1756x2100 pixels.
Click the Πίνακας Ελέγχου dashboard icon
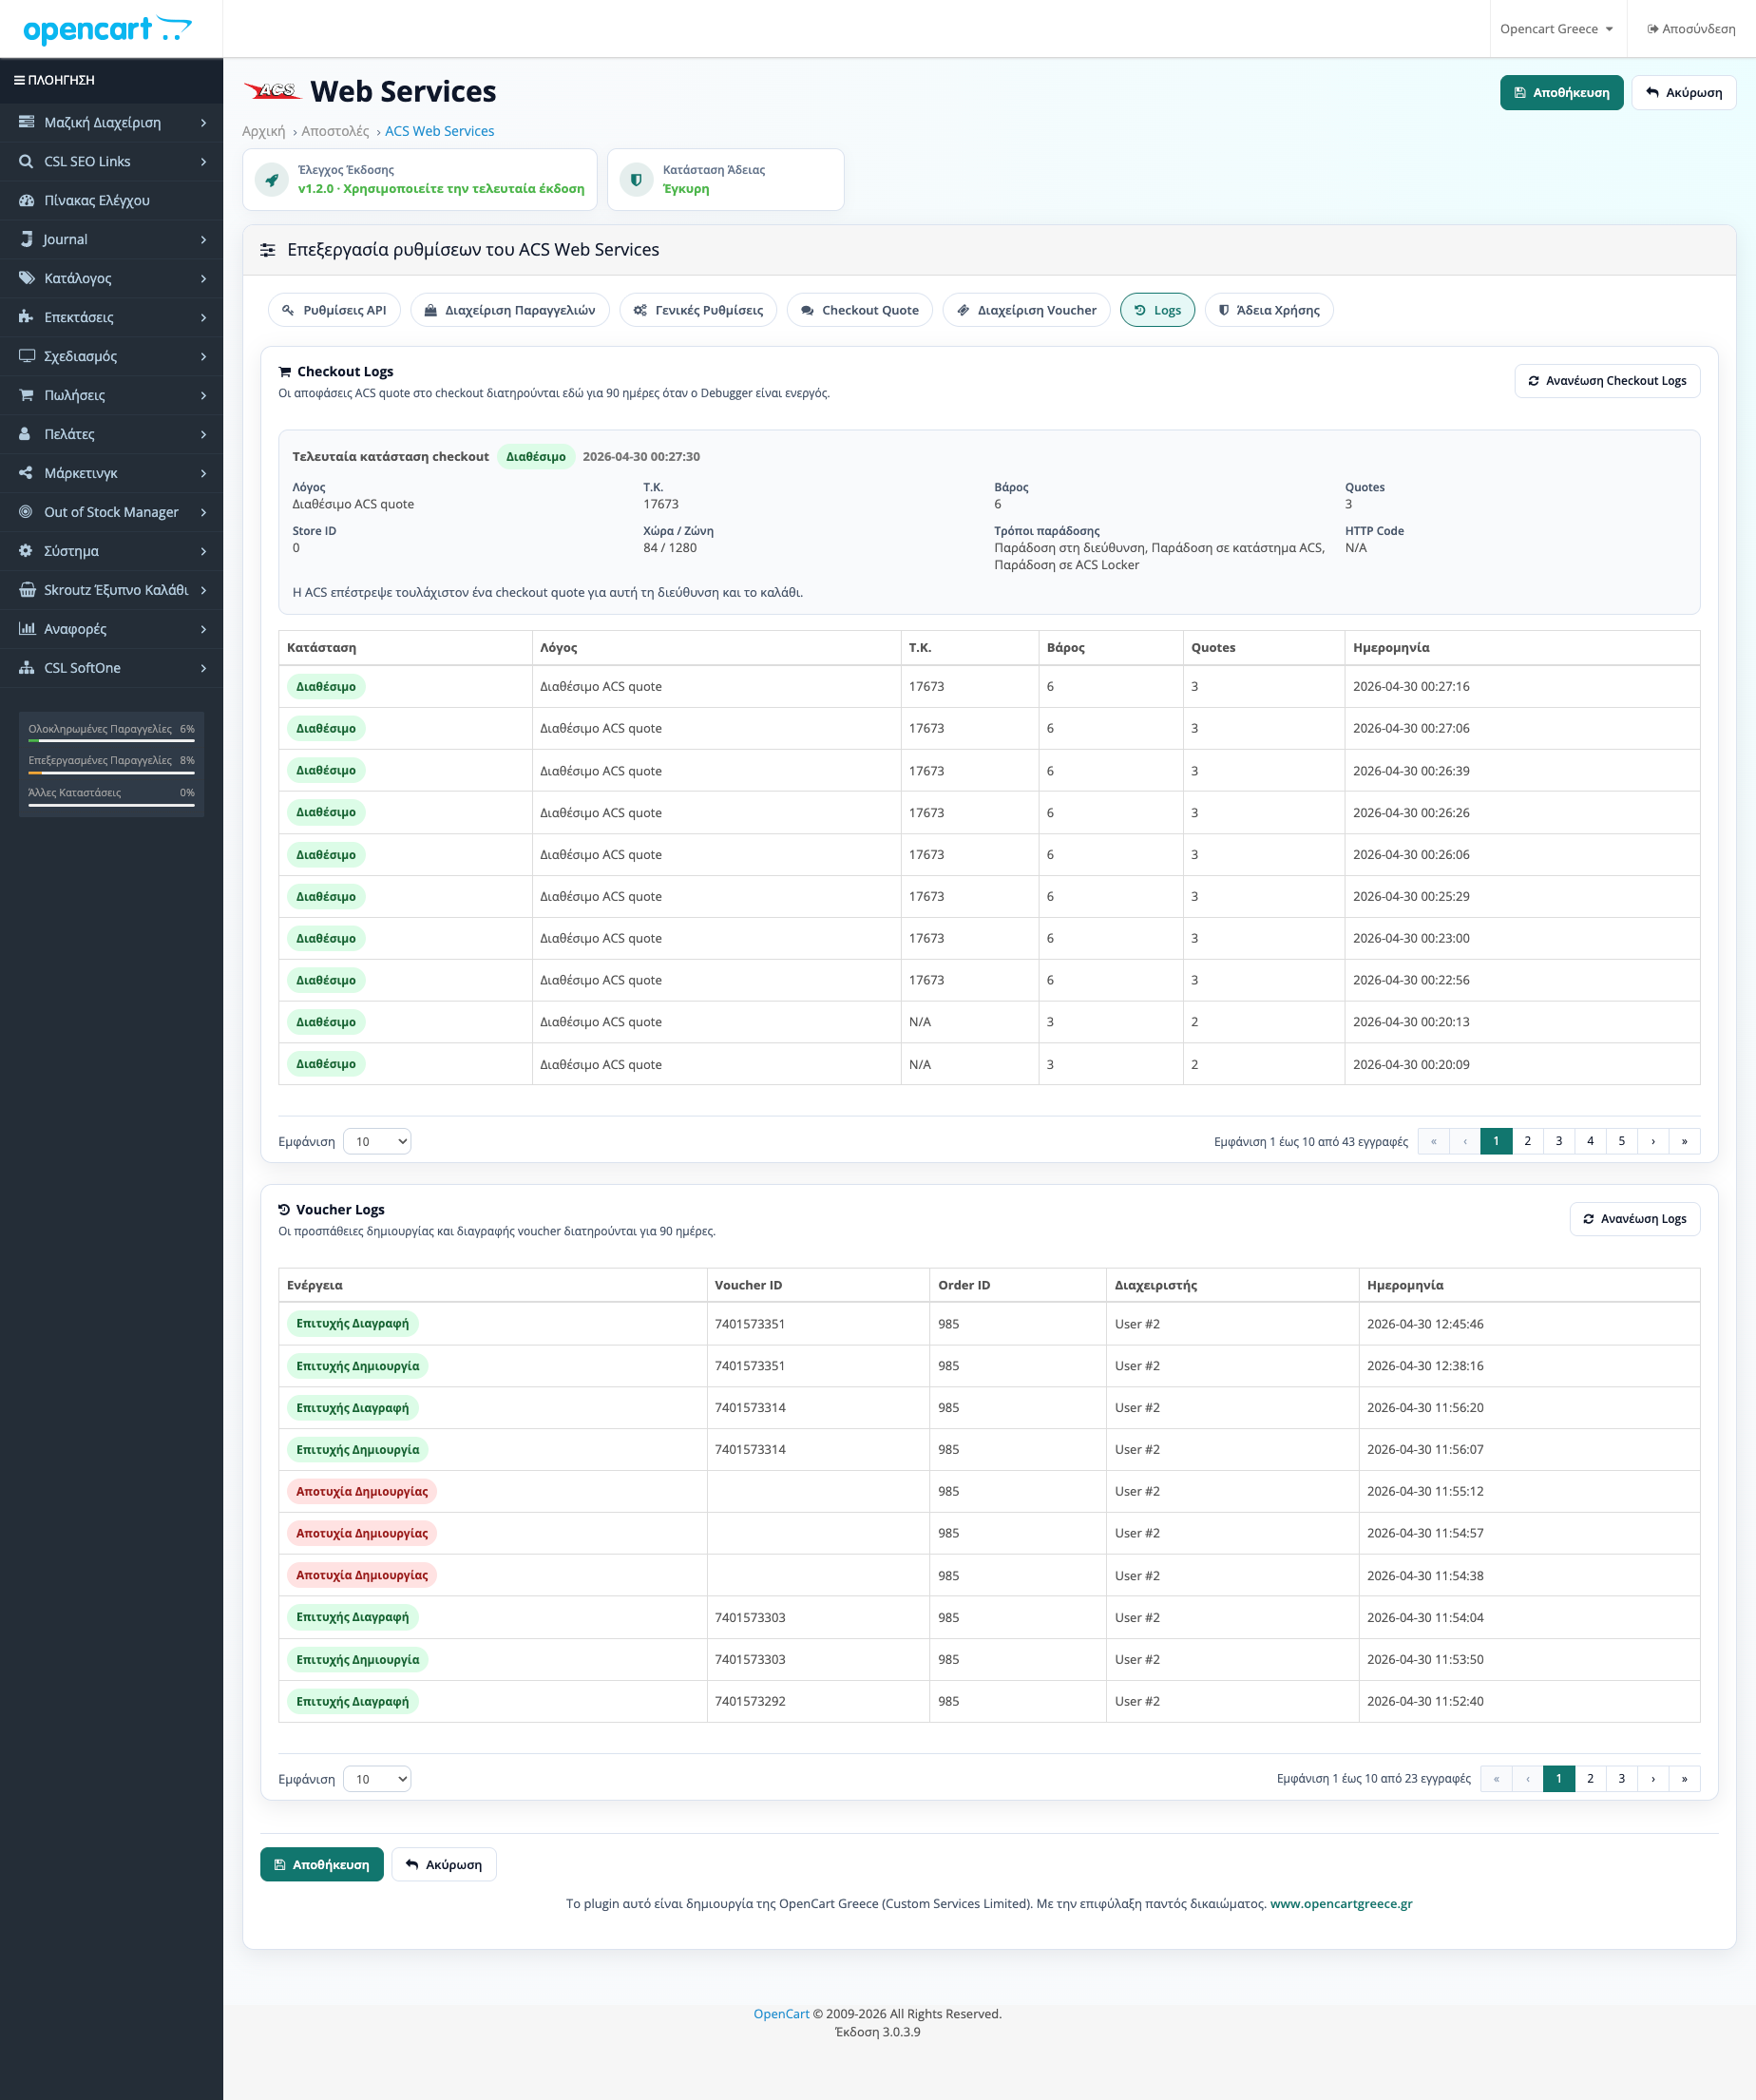tap(26, 200)
